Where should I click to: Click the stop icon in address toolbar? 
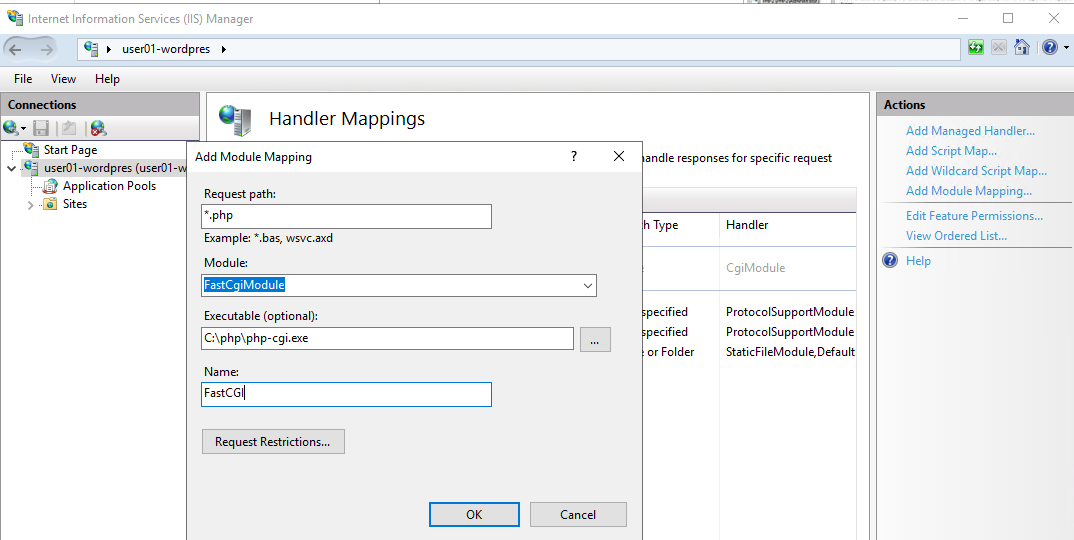pos(999,47)
